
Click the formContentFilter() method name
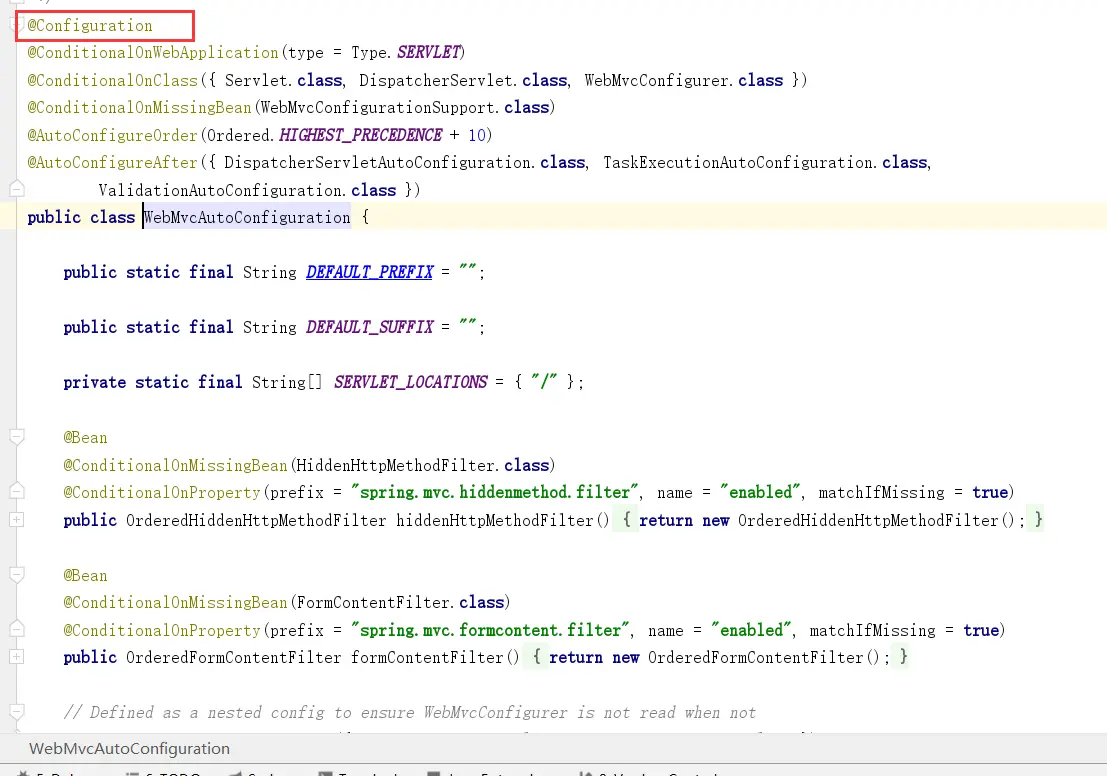[x=435, y=657]
